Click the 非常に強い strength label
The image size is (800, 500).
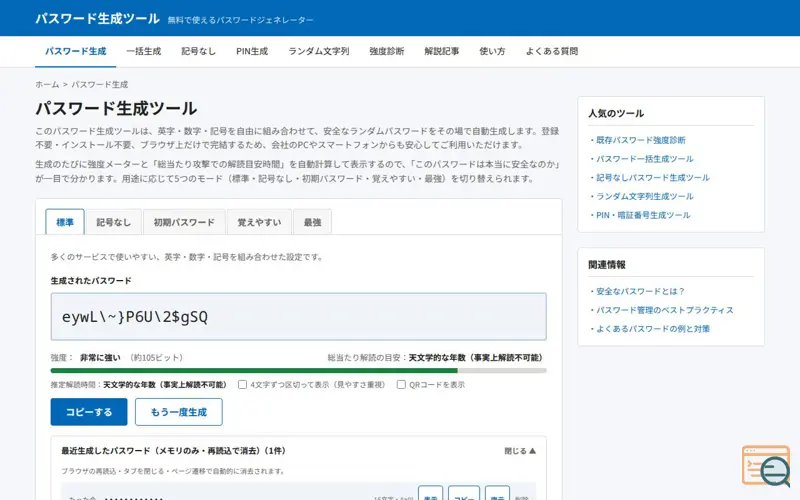click(x=100, y=358)
